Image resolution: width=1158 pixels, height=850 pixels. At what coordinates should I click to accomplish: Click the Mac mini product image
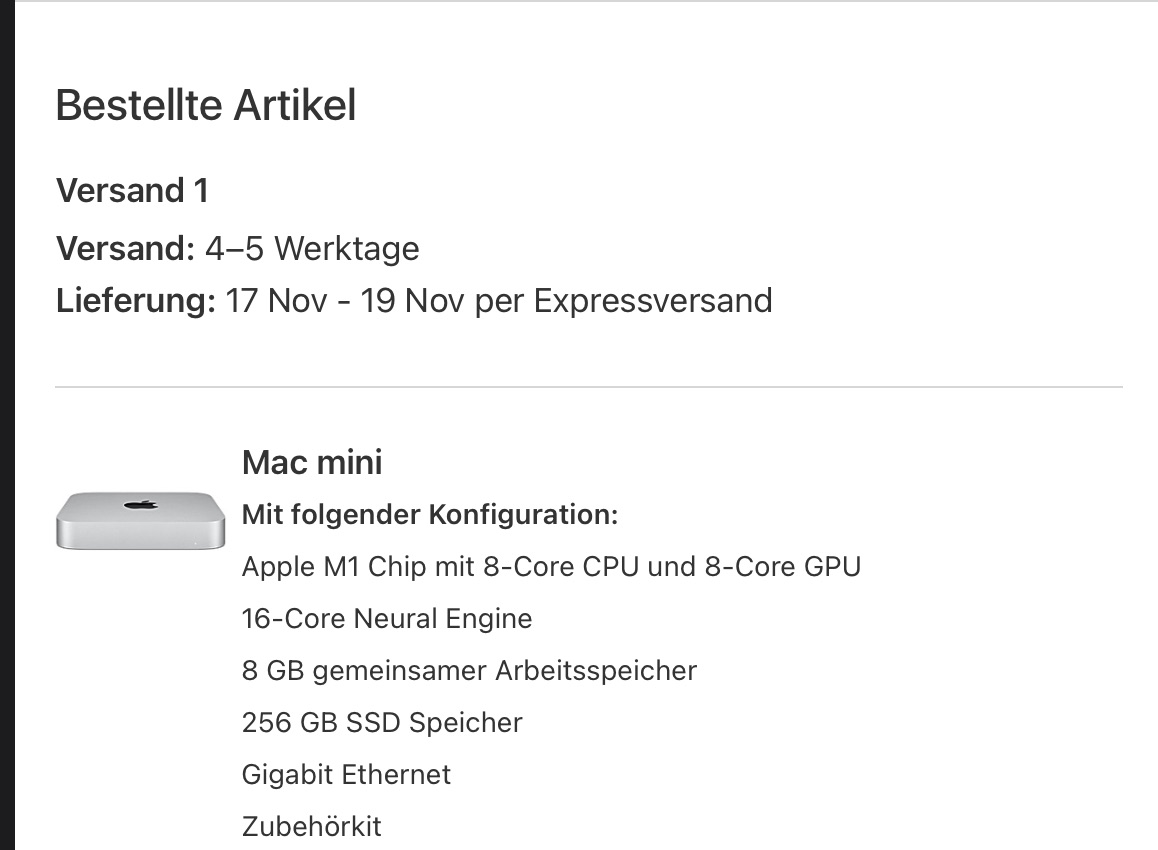click(x=140, y=521)
